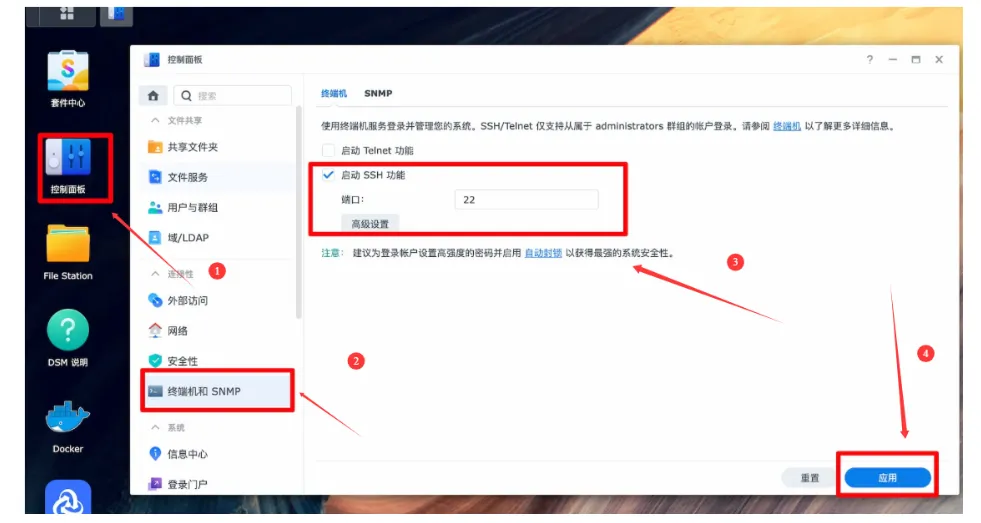Viewport: 981px width, 523px height.
Task: Select the 共享文件夹 text label
Action: (x=193, y=147)
